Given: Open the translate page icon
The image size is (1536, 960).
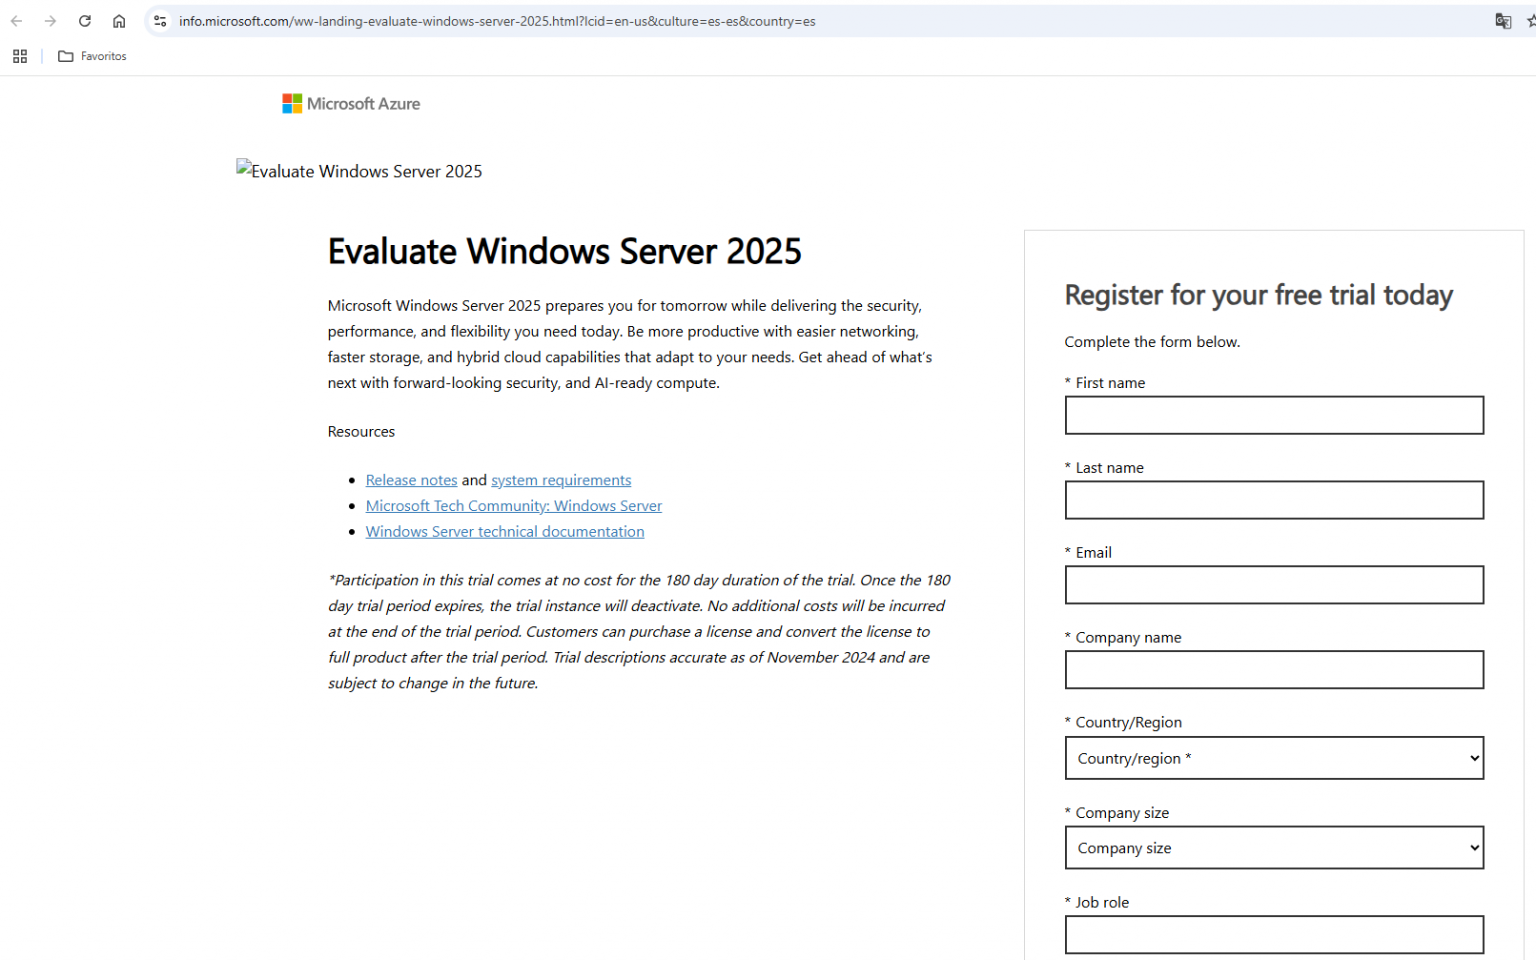Looking at the screenshot, I should pos(1503,21).
